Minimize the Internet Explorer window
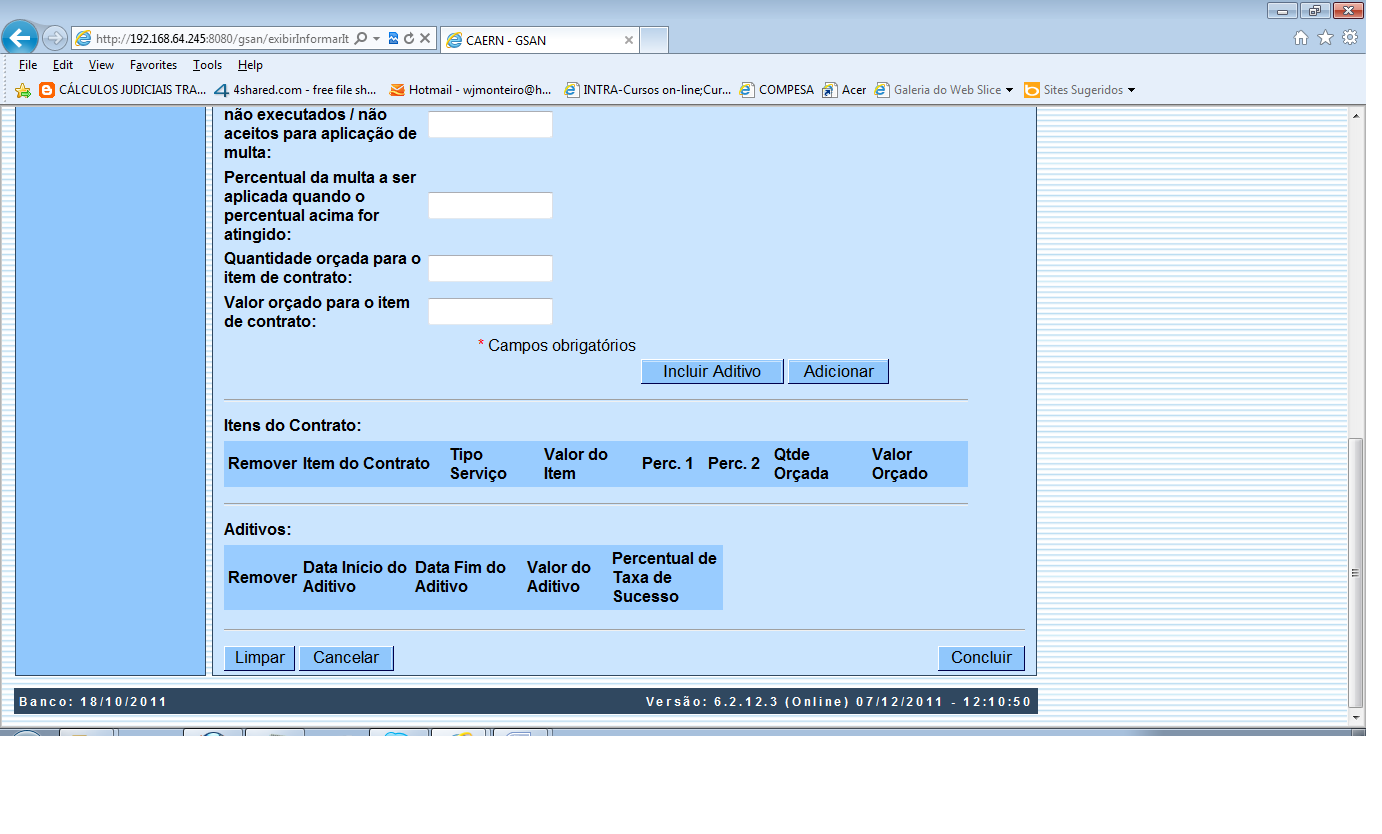 coord(1282,10)
